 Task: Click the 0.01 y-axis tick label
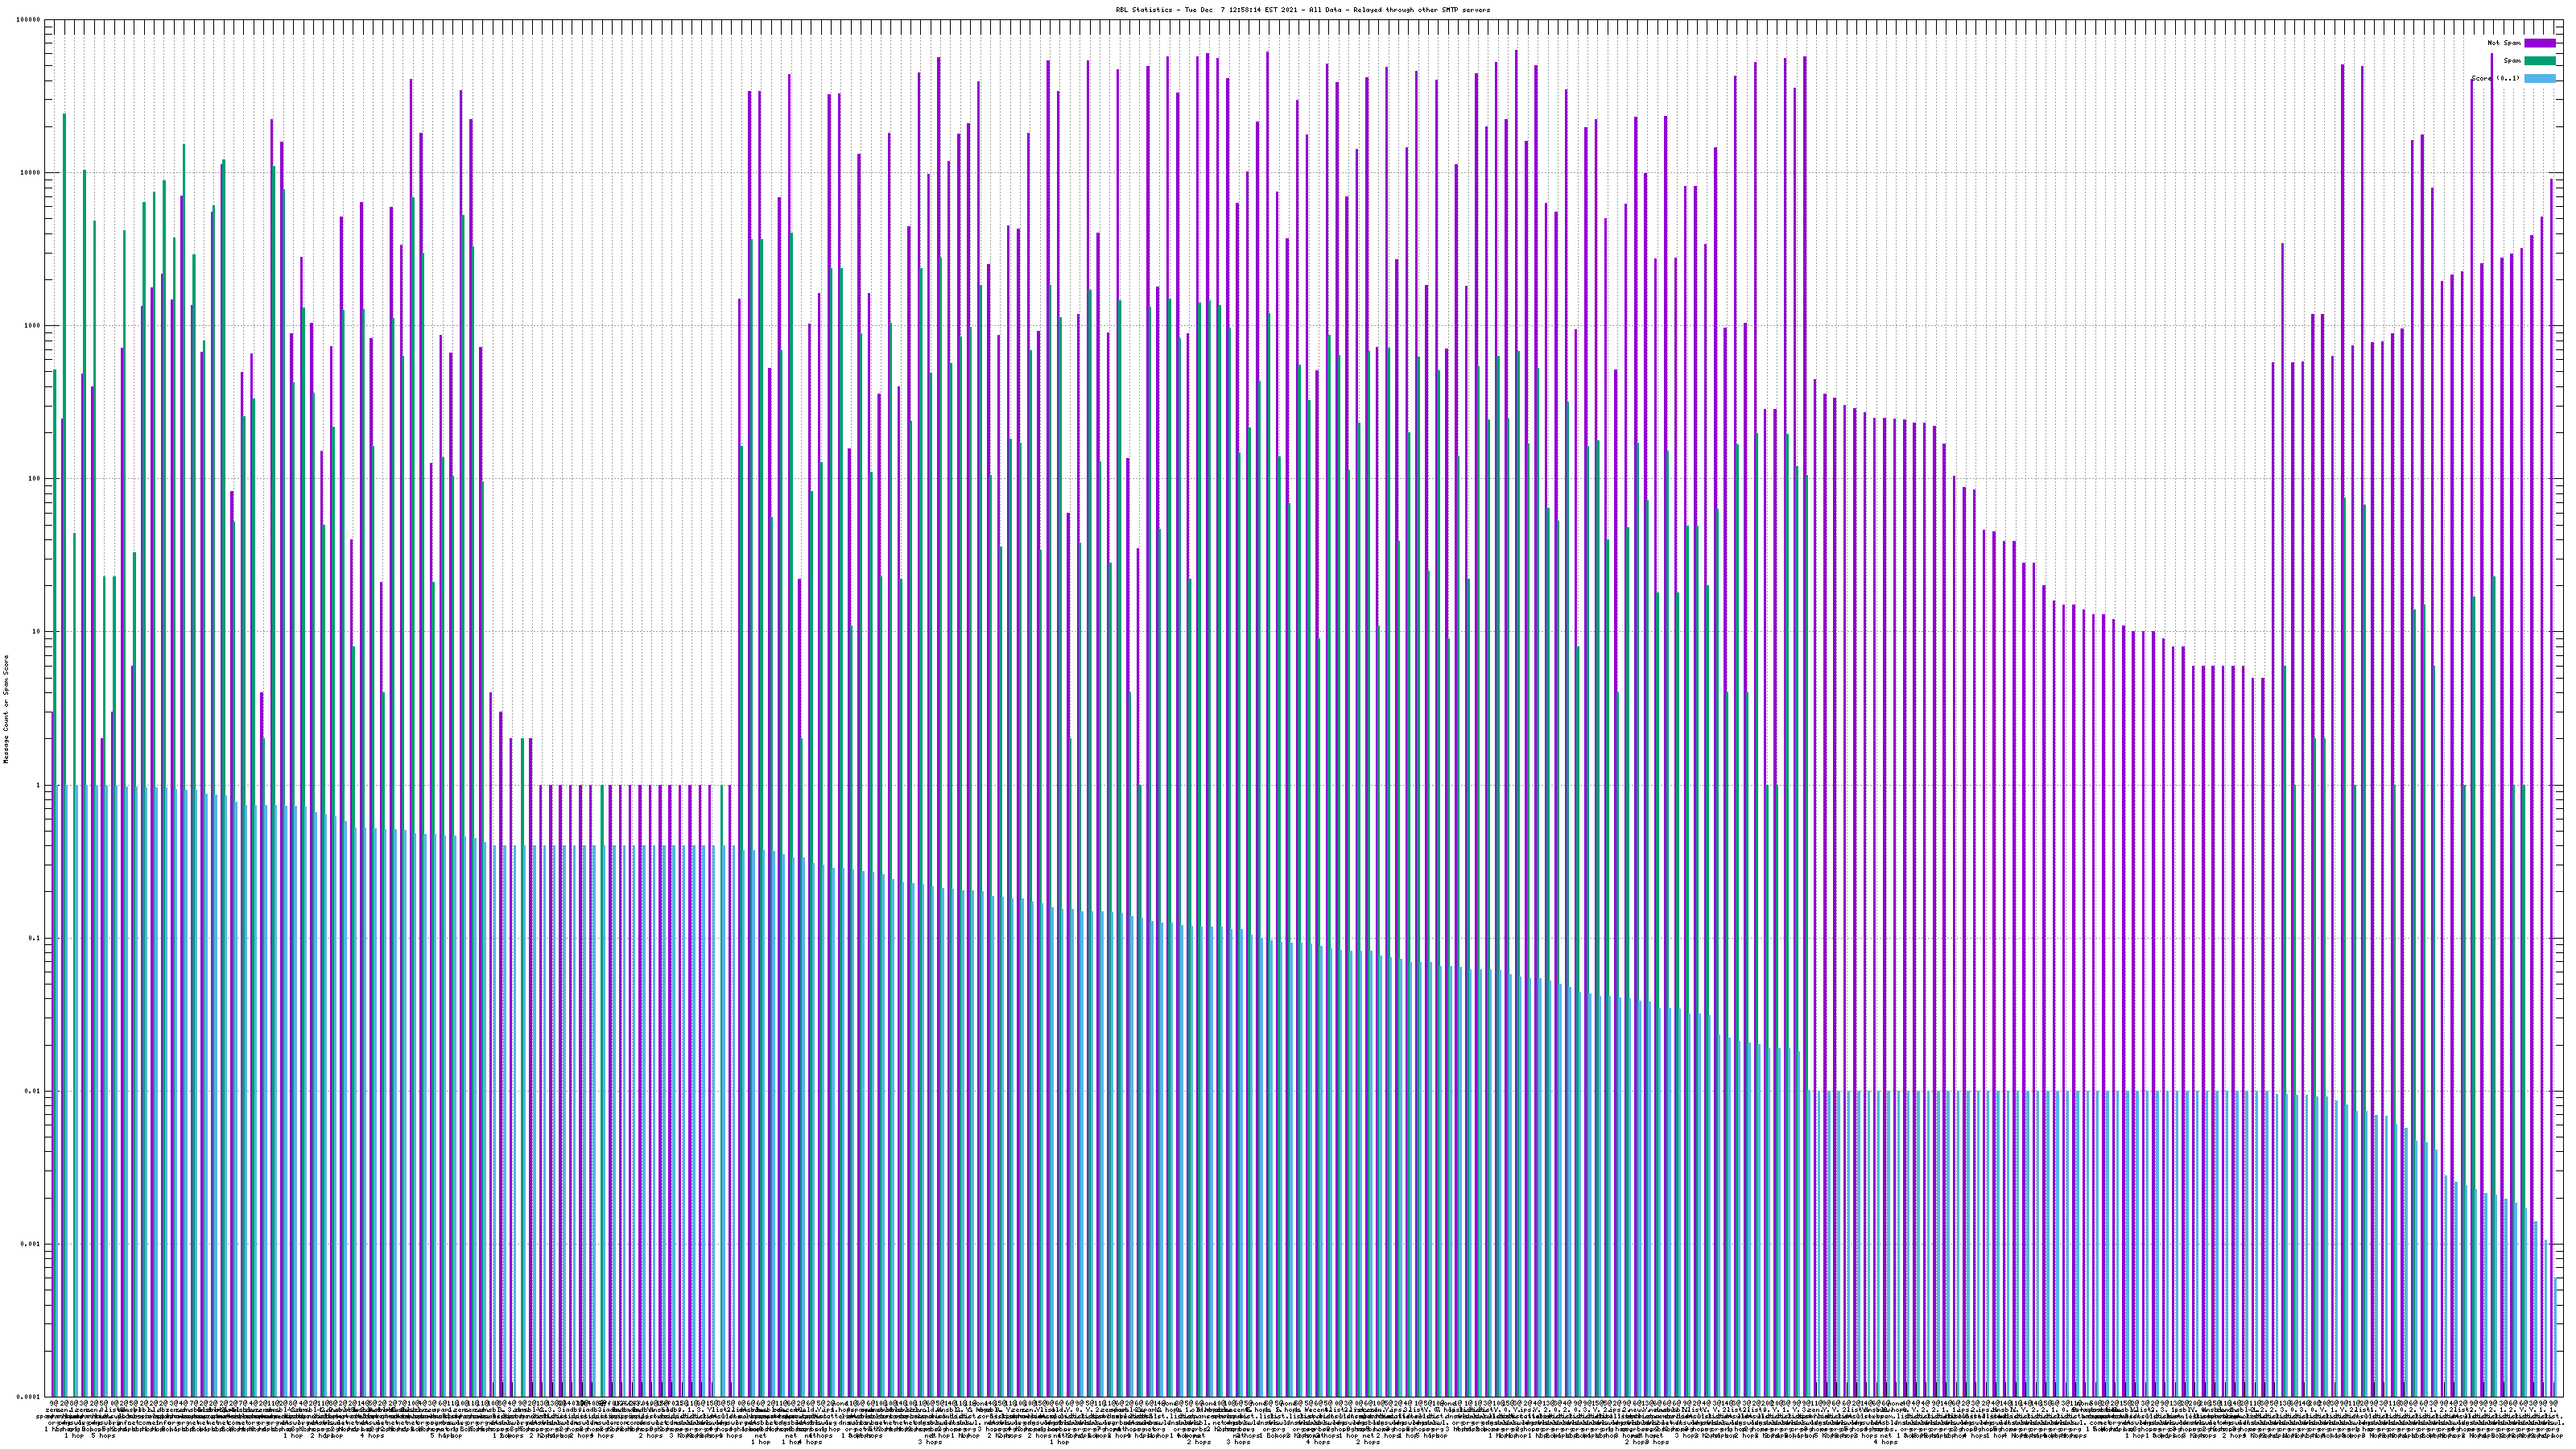33,1091
